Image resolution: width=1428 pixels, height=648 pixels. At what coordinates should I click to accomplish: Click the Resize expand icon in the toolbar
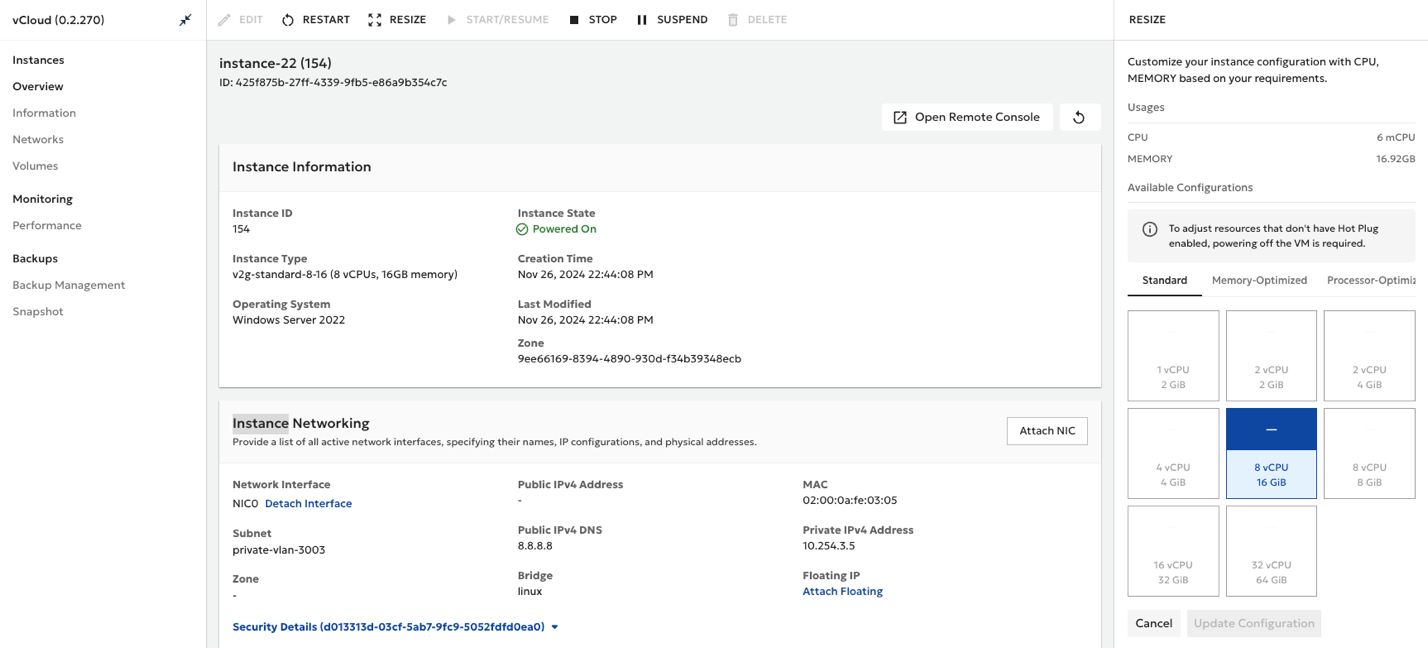(375, 20)
